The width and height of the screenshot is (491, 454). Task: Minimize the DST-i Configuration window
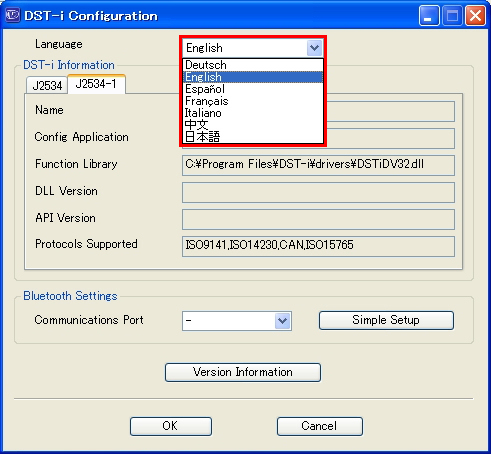pyautogui.click(x=429, y=16)
